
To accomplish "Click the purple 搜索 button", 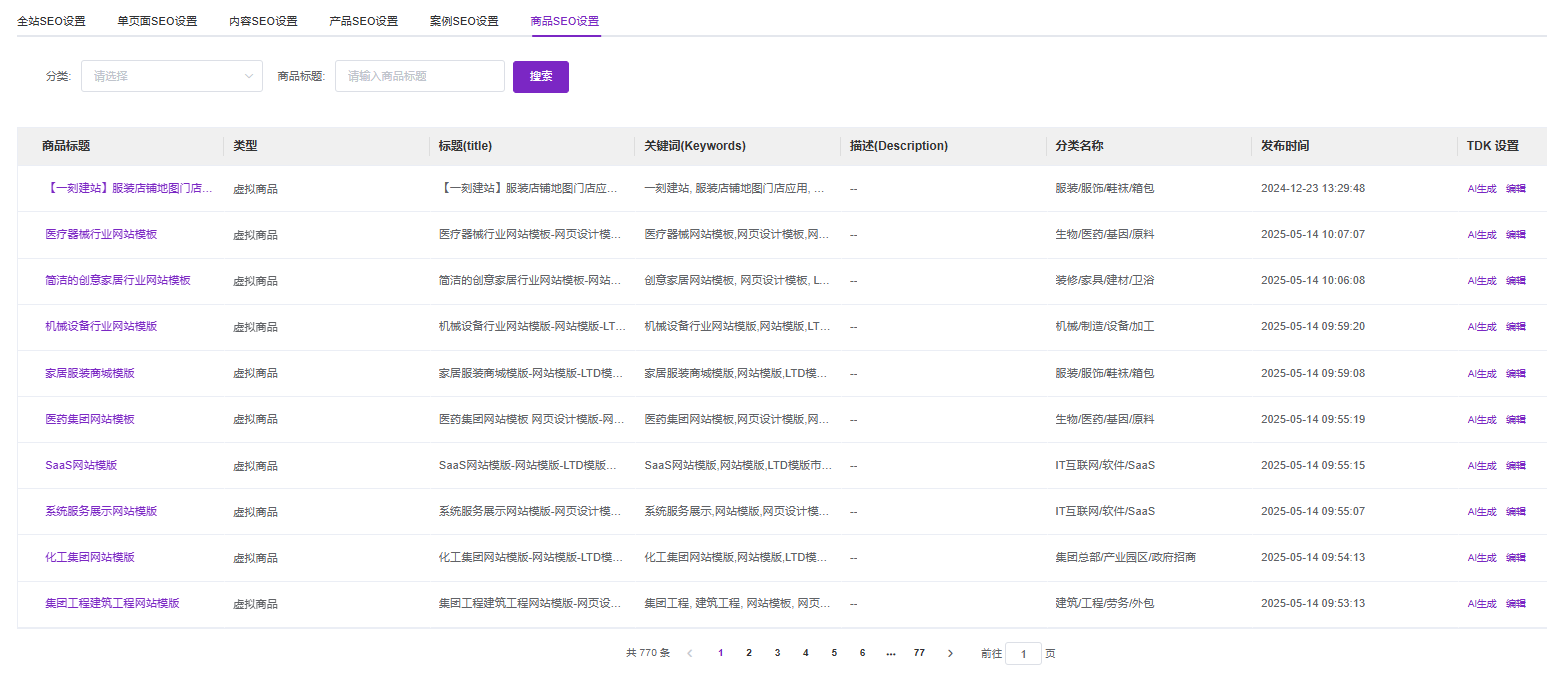I will 541,76.
